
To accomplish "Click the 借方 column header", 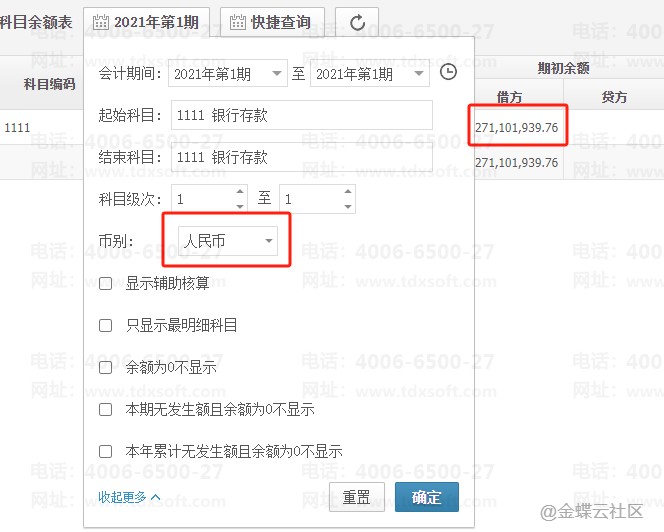I will (509, 97).
